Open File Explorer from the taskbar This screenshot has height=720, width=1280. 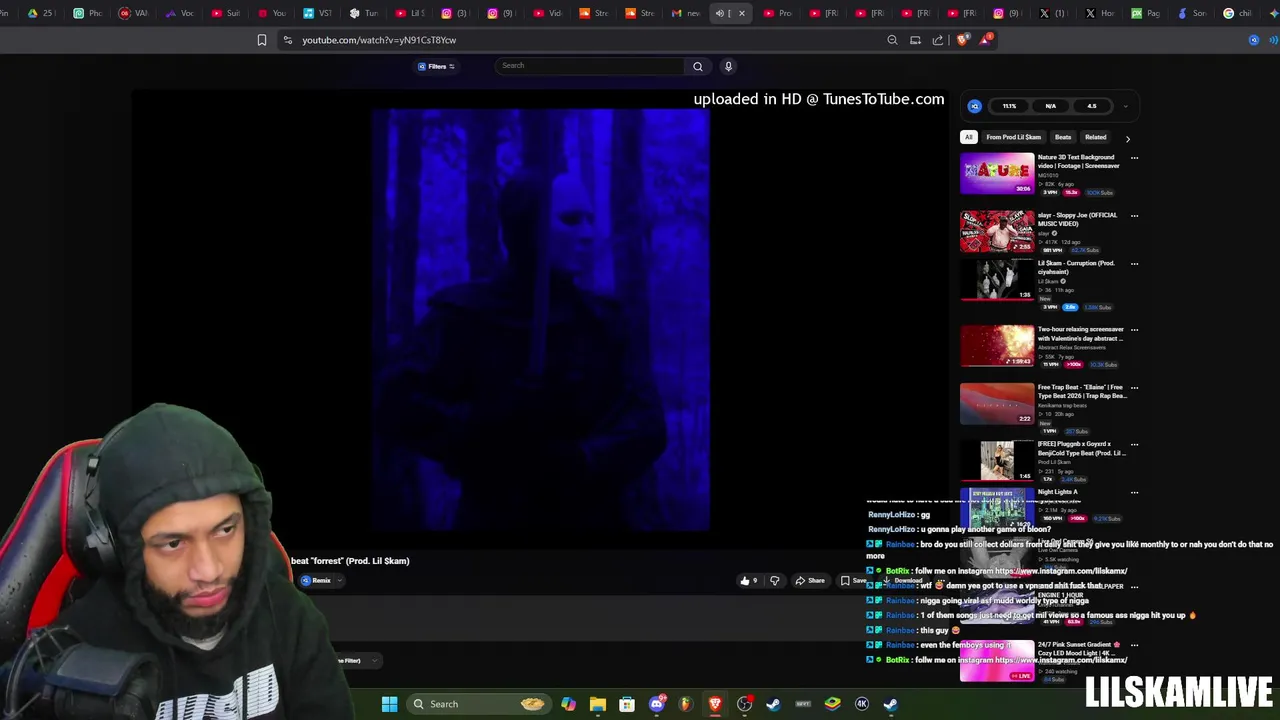[x=597, y=704]
